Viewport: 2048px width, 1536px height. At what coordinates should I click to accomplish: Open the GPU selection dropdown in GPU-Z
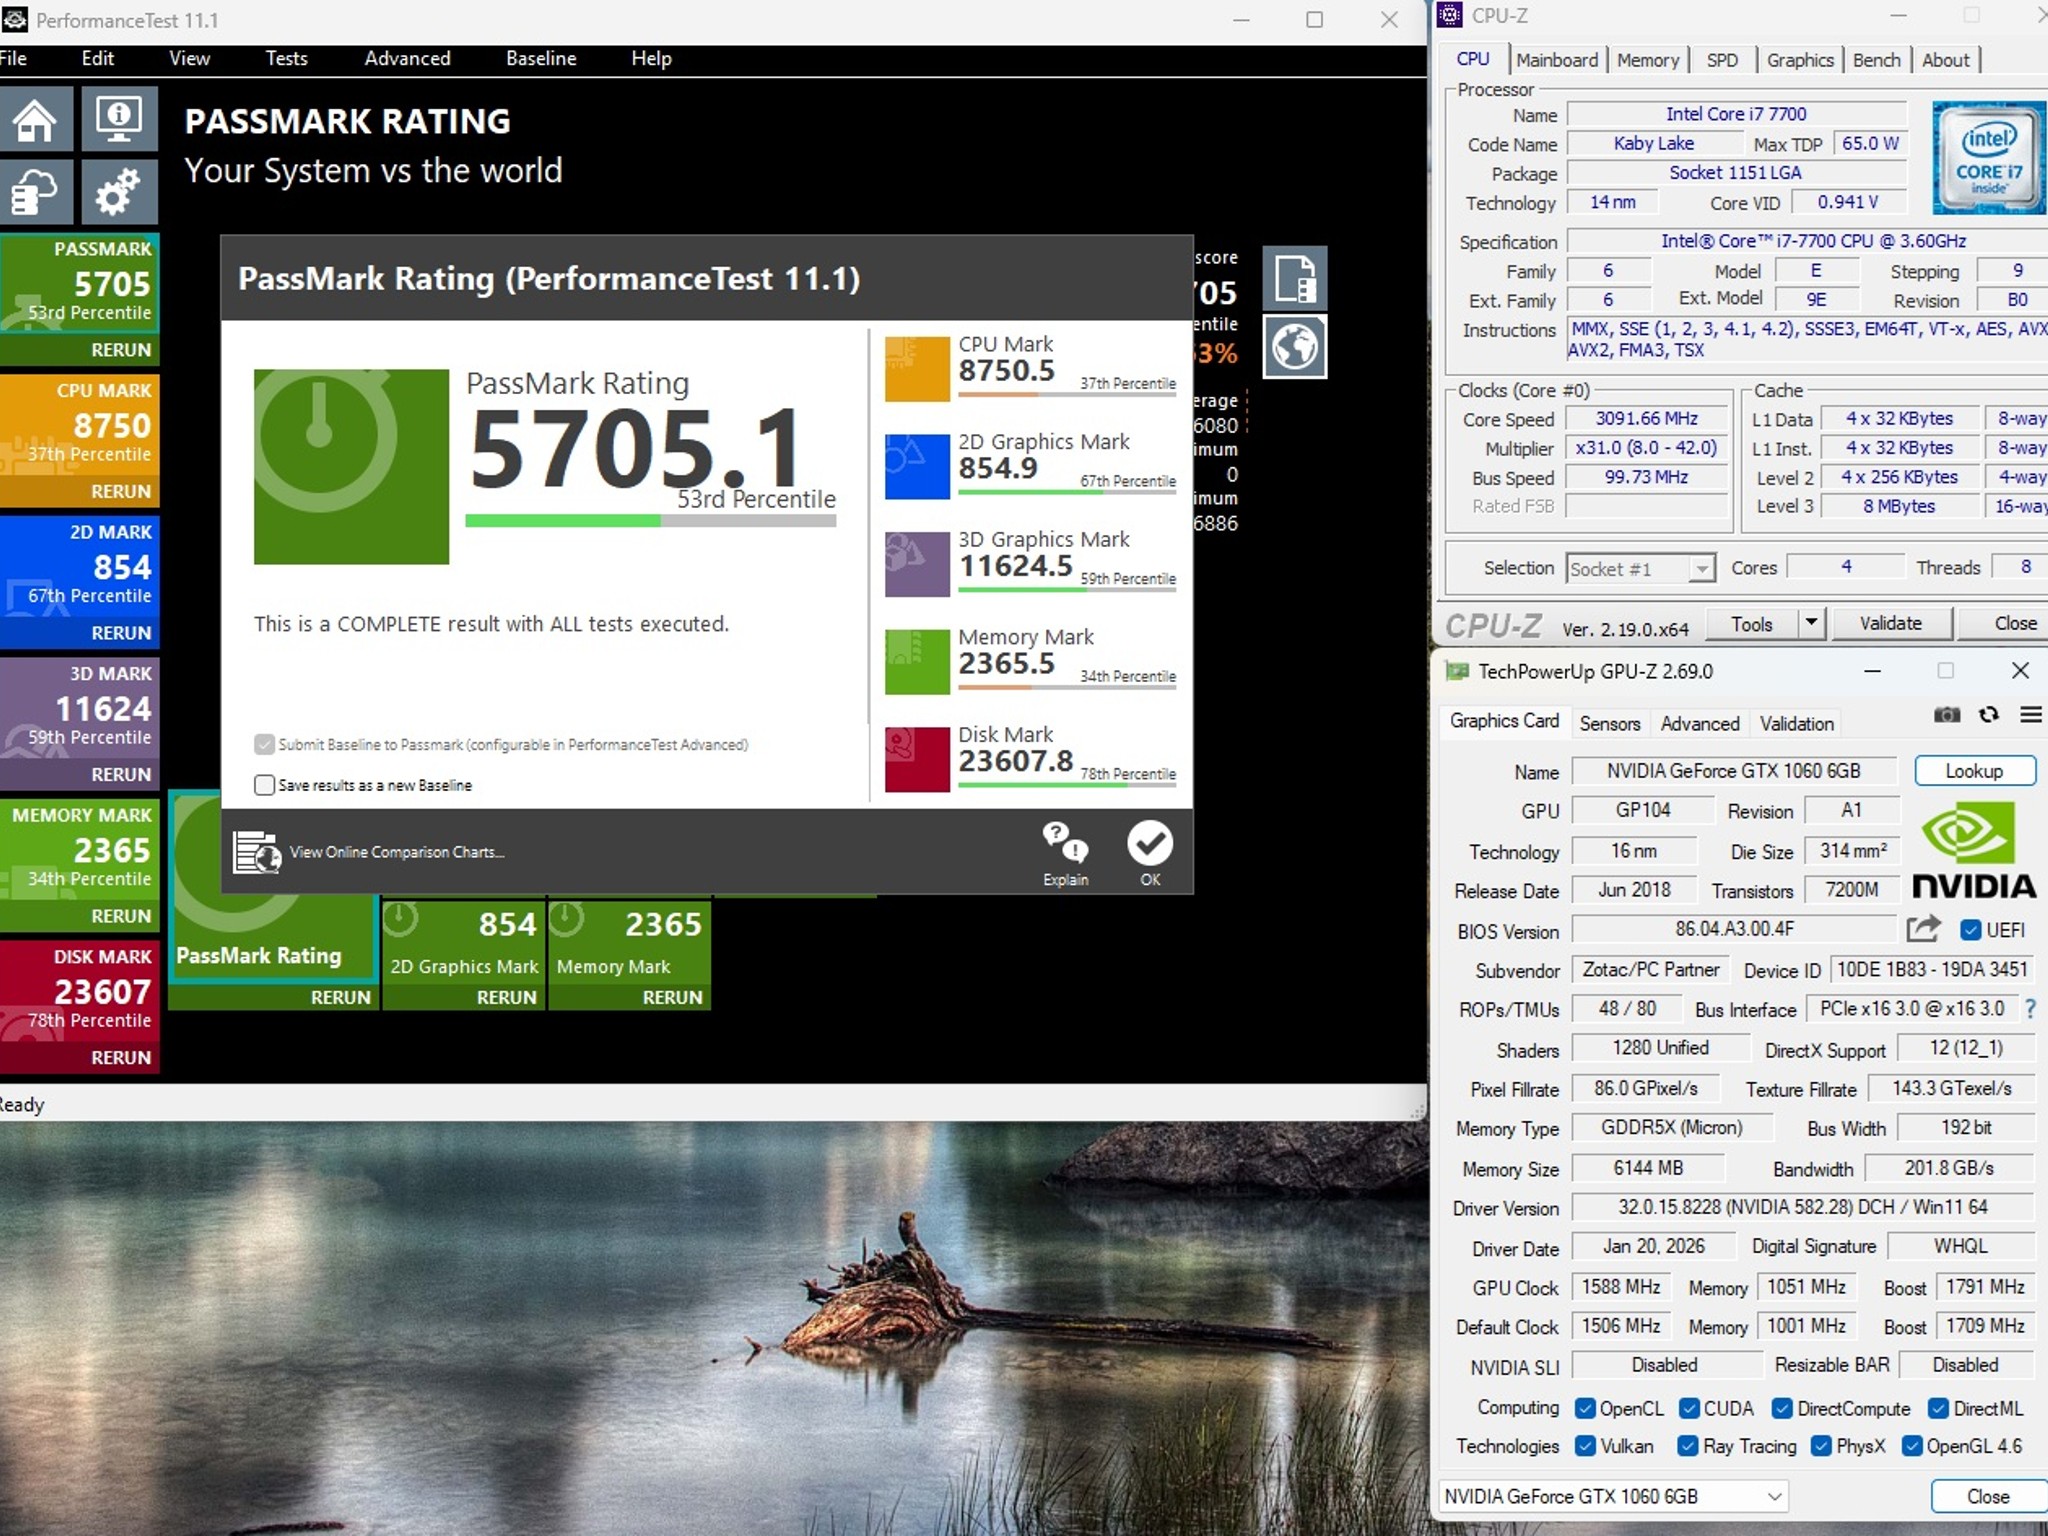coord(1612,1496)
